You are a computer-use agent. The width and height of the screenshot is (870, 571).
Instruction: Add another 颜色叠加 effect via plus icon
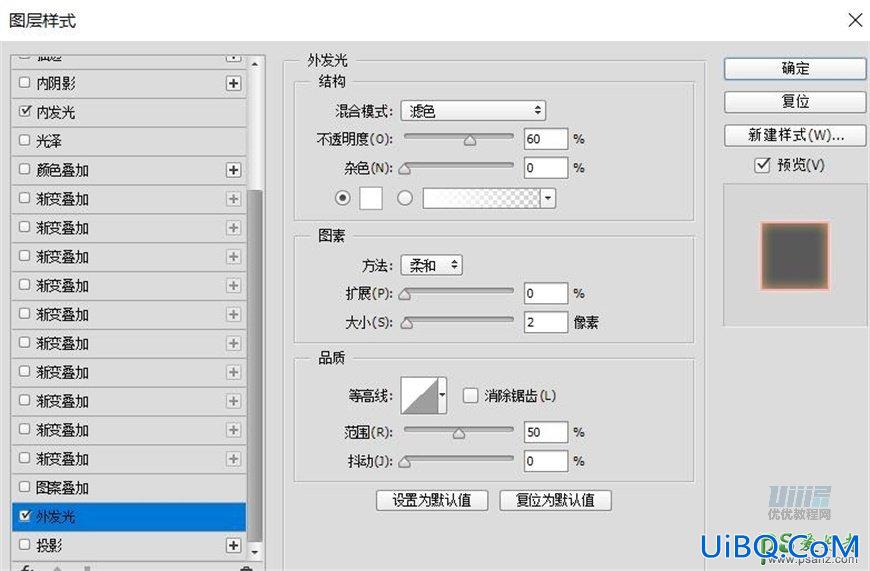point(234,170)
